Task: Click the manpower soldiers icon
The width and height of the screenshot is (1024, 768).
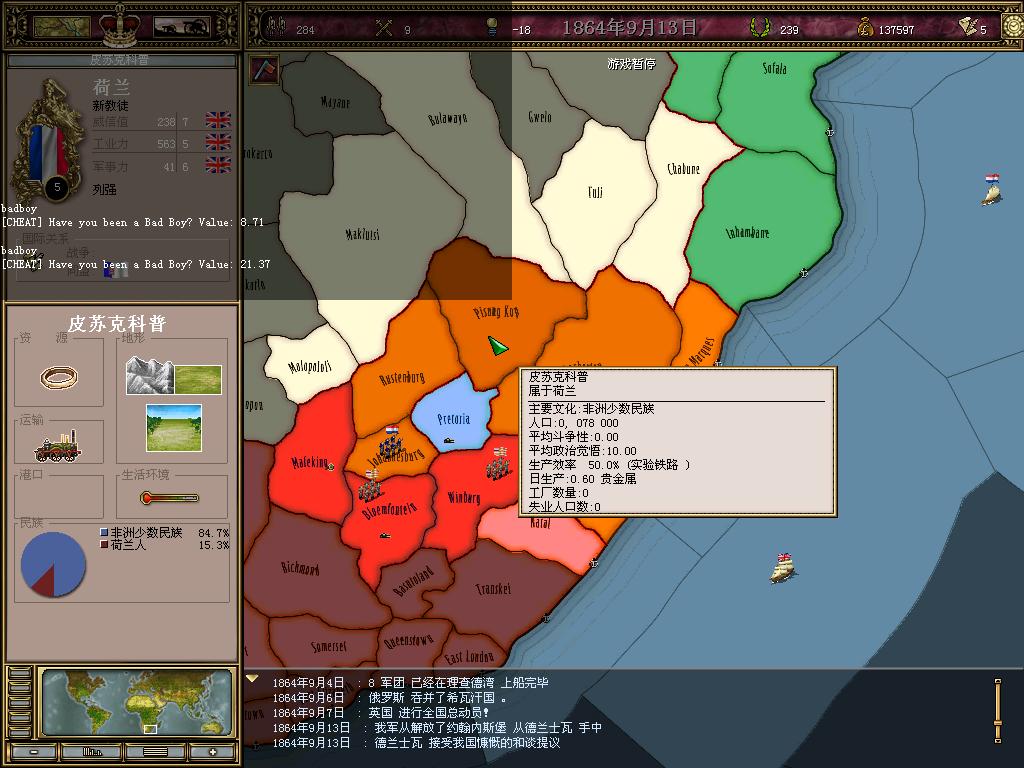Action: pos(276,26)
